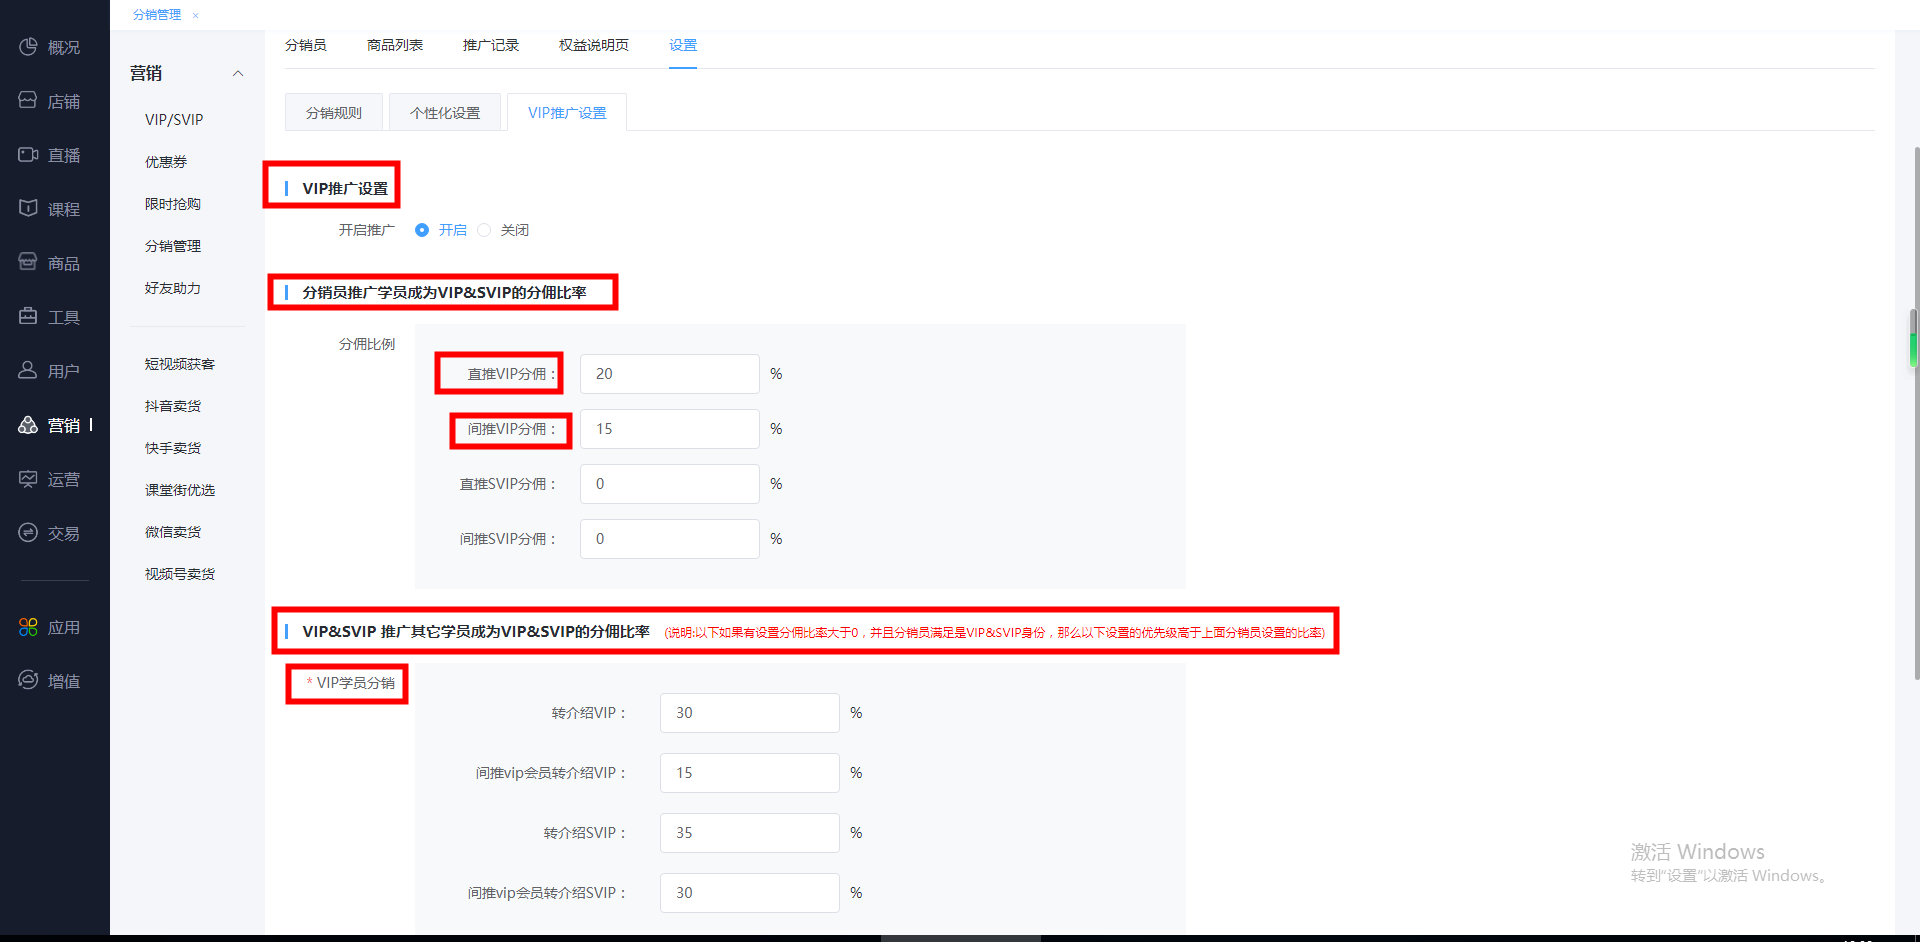Open 课堂街优选 menu item
The width and height of the screenshot is (1920, 942).
click(x=180, y=489)
